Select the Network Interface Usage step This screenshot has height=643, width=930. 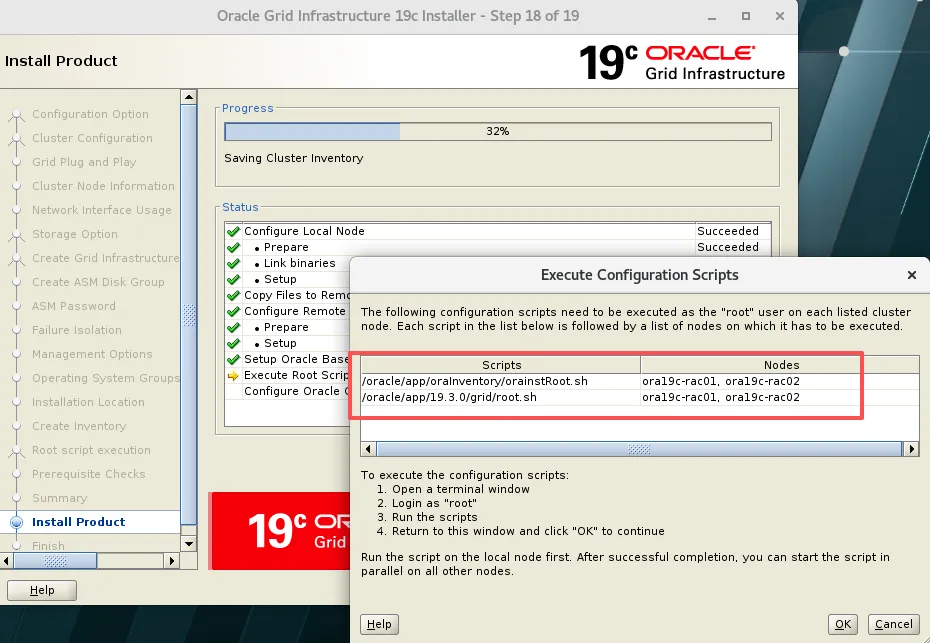[101, 210]
